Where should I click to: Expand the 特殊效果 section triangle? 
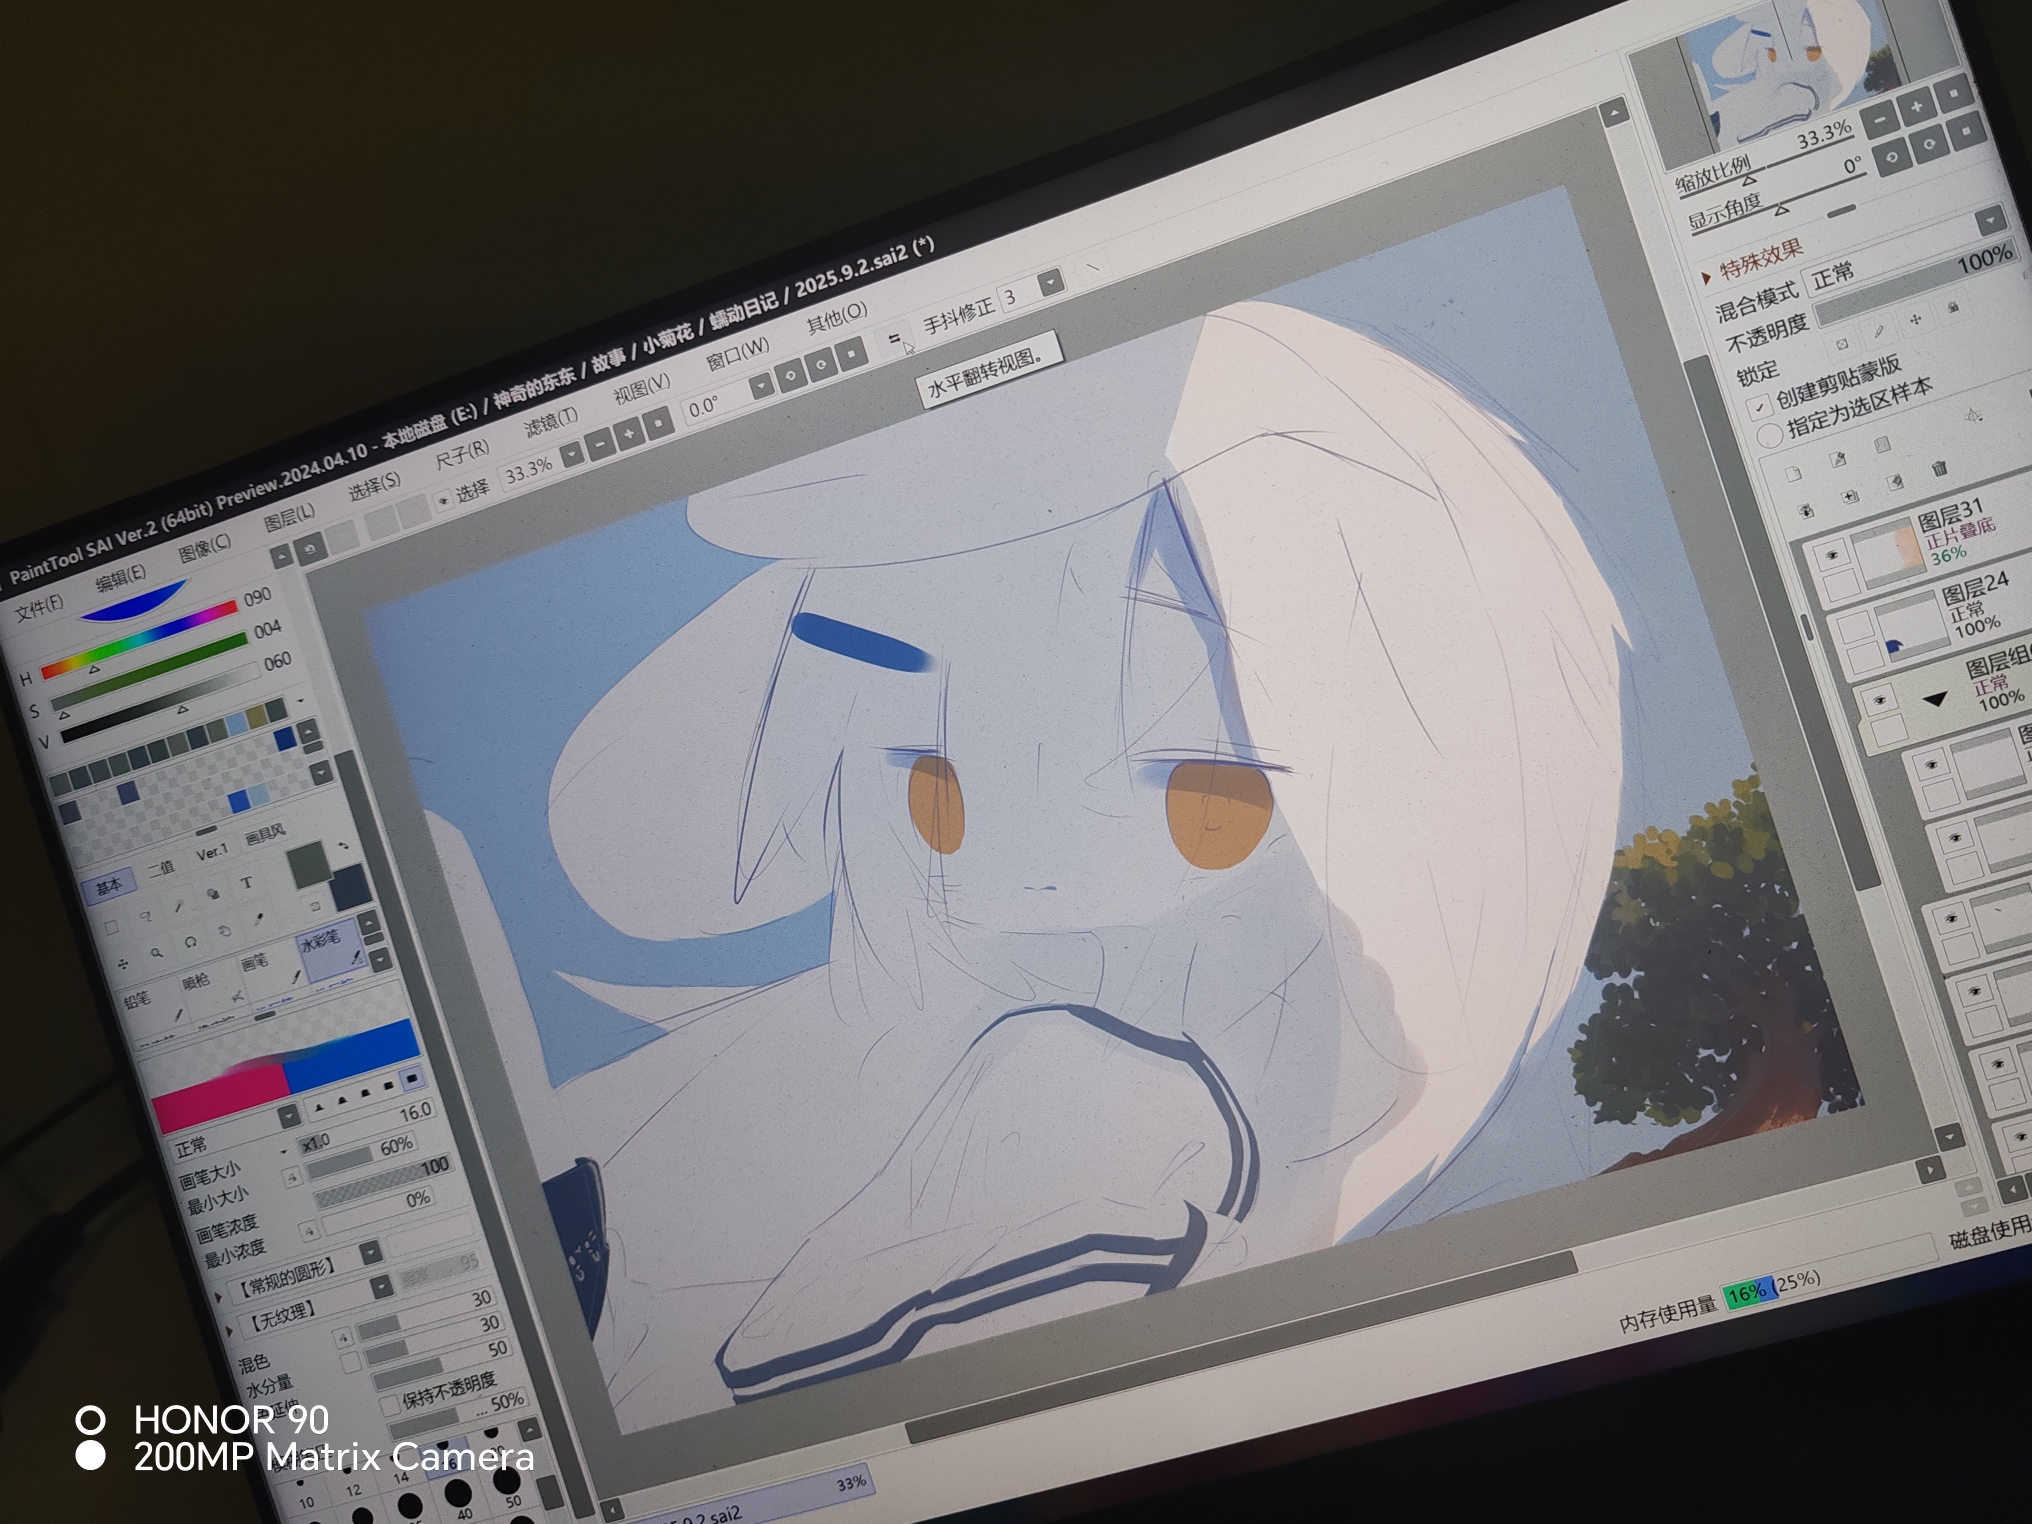1706,277
